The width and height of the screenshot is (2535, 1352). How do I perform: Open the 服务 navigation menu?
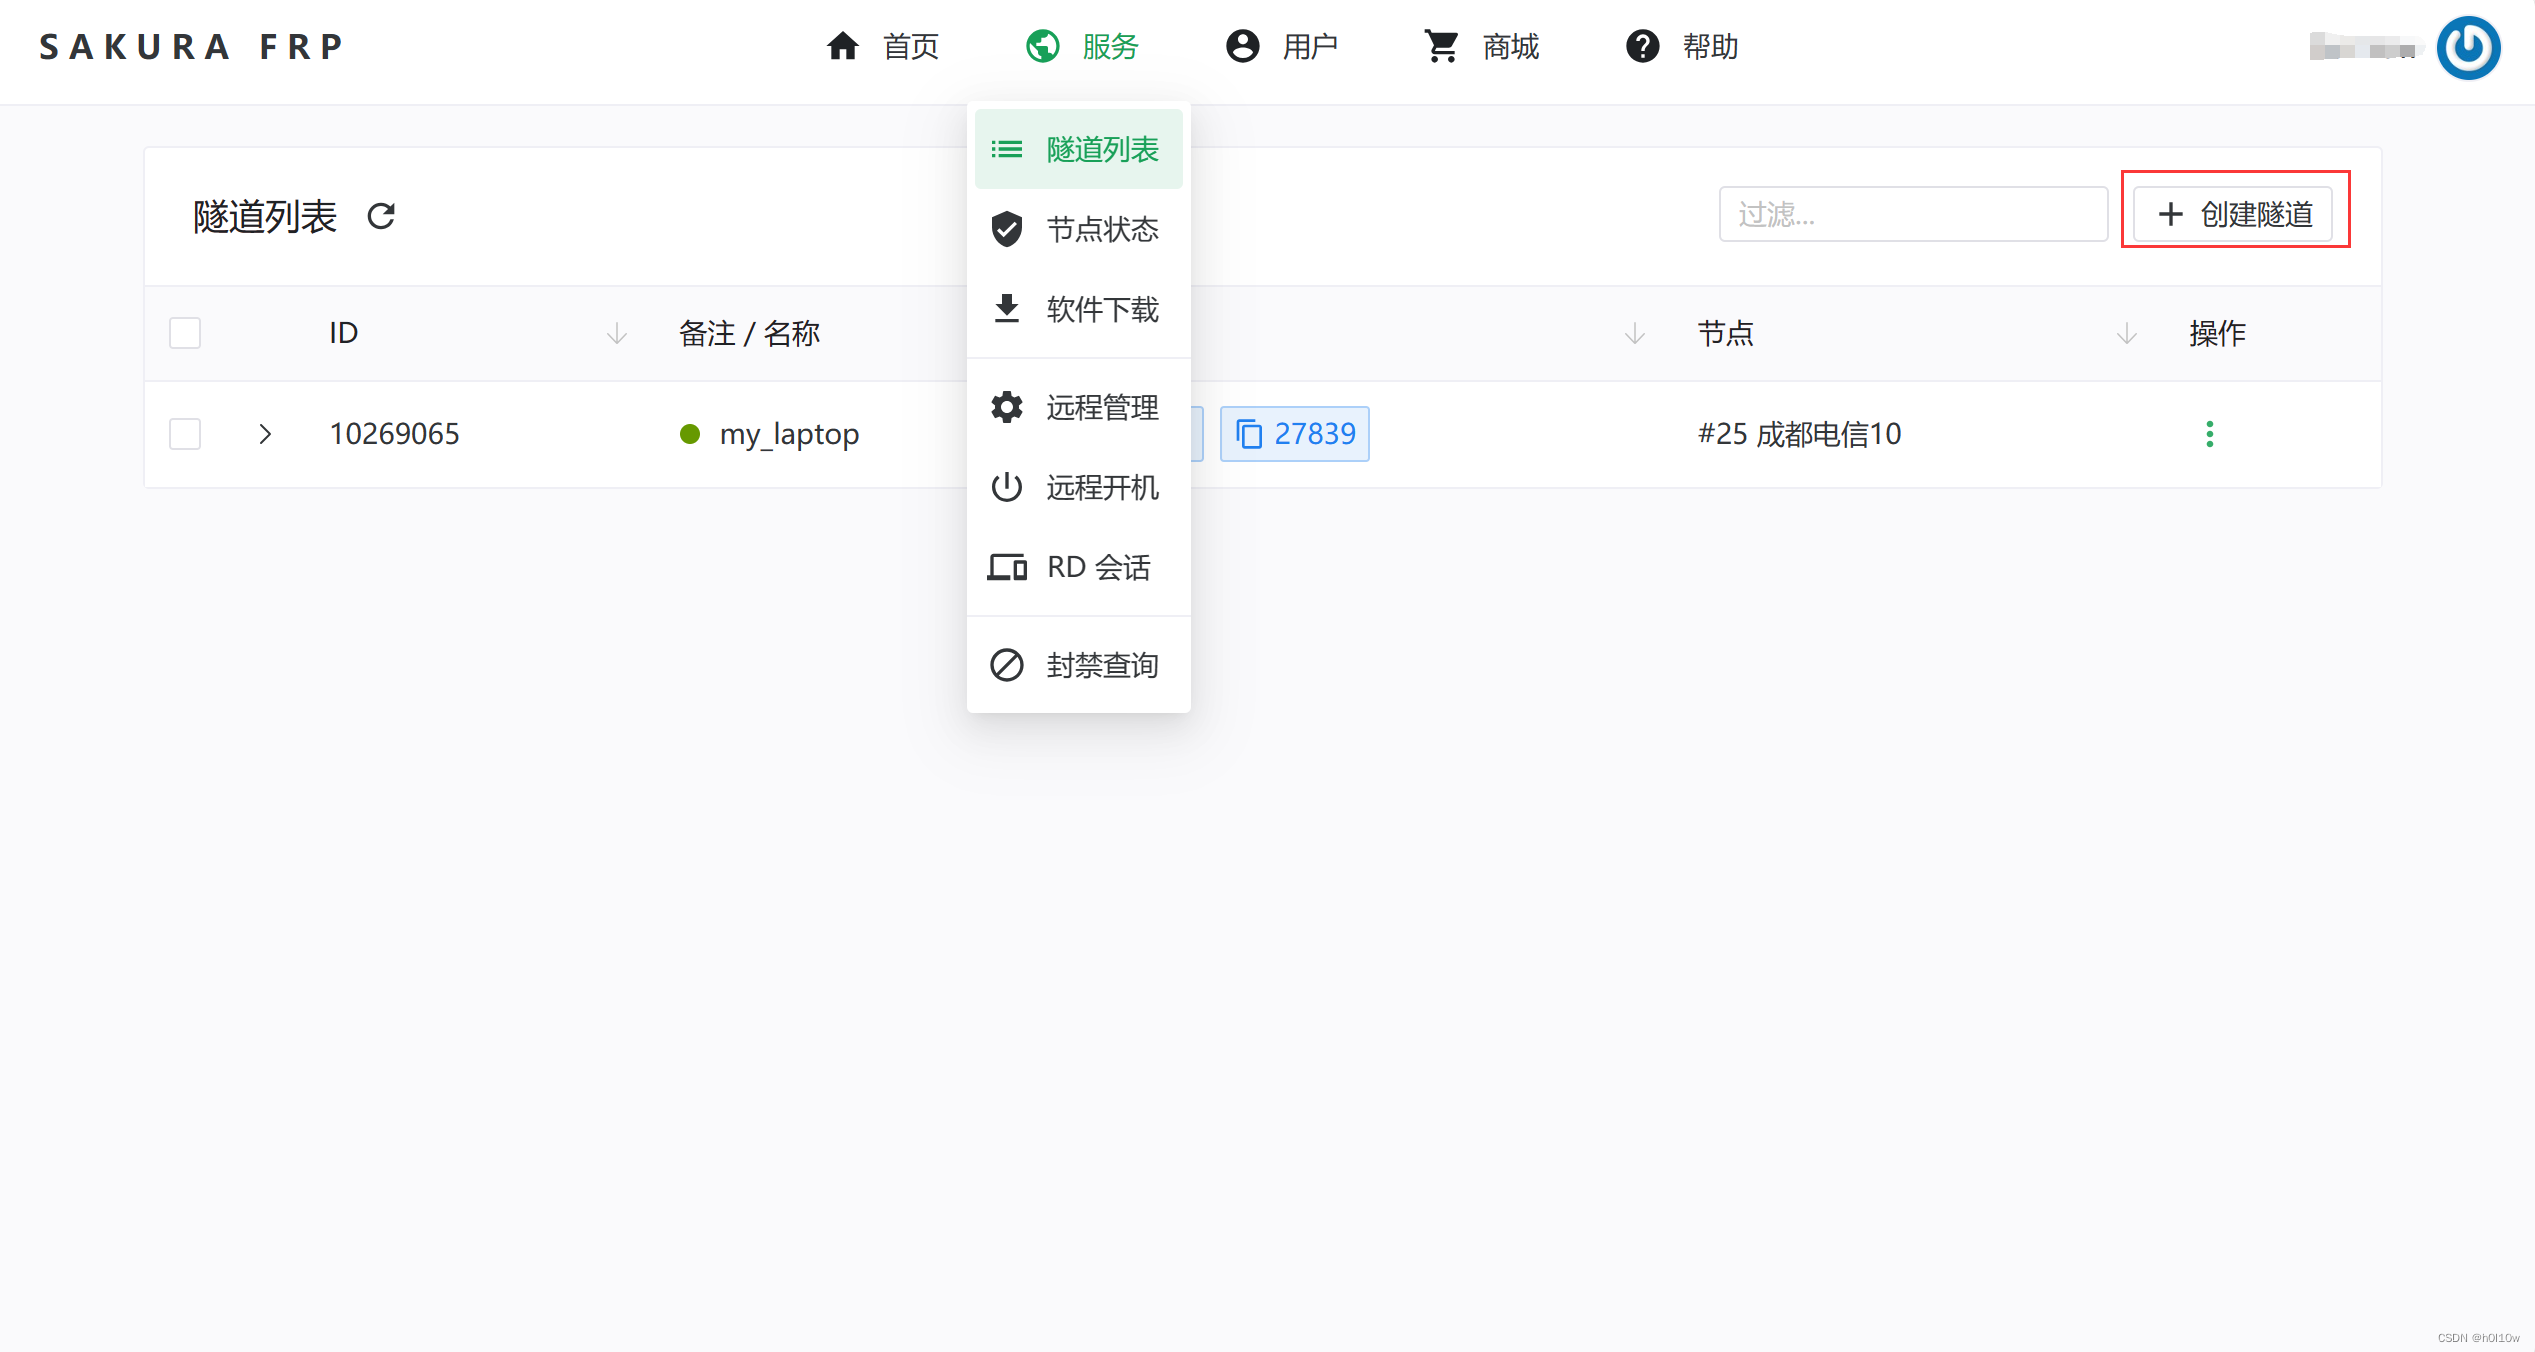click(x=1082, y=46)
